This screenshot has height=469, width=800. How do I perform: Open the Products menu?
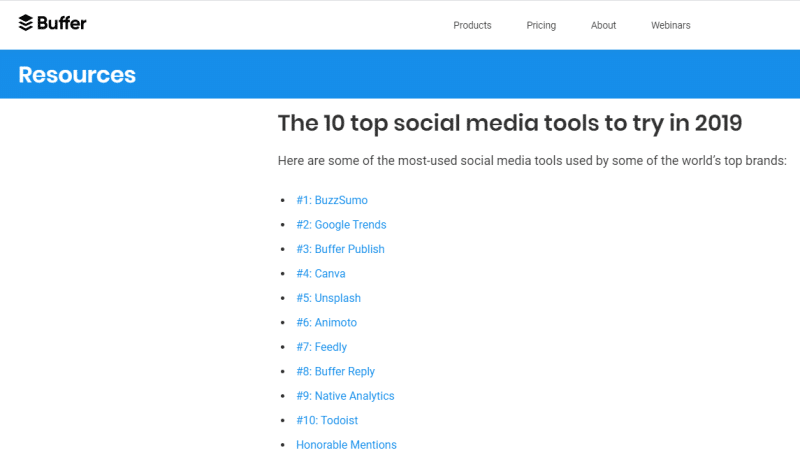pyautogui.click(x=472, y=26)
